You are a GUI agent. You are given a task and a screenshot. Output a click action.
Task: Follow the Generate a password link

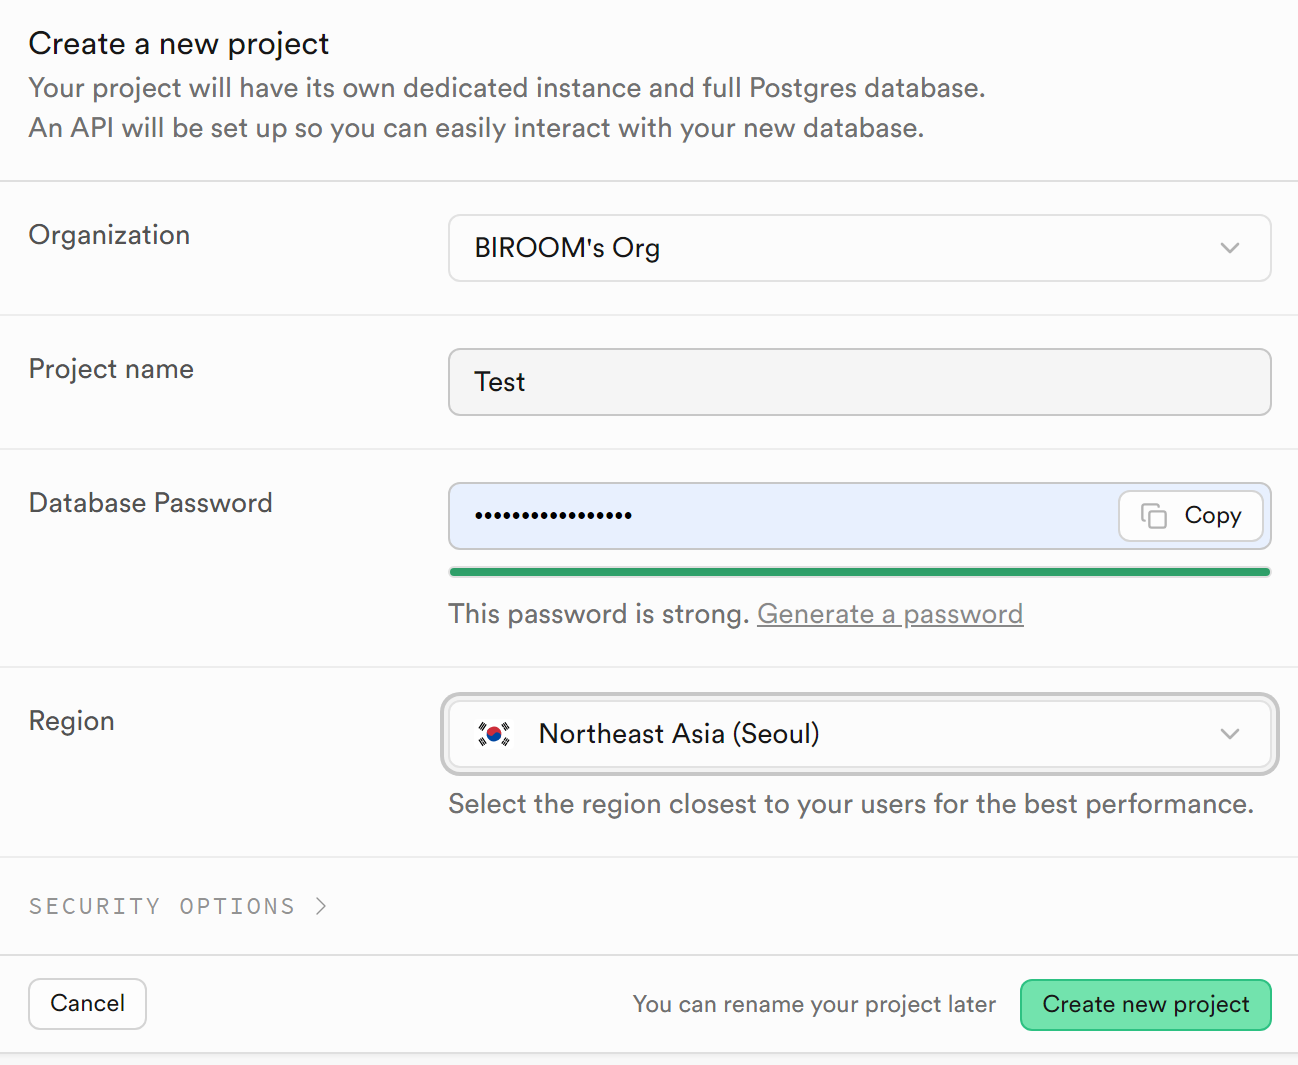click(890, 614)
